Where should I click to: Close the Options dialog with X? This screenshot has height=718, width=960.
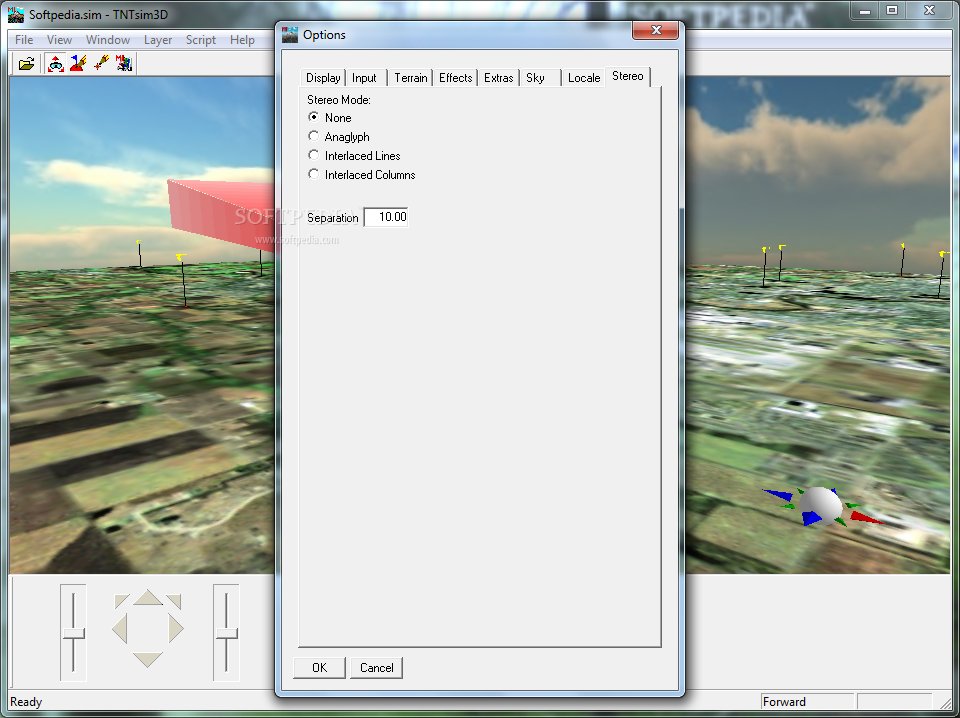pos(656,29)
